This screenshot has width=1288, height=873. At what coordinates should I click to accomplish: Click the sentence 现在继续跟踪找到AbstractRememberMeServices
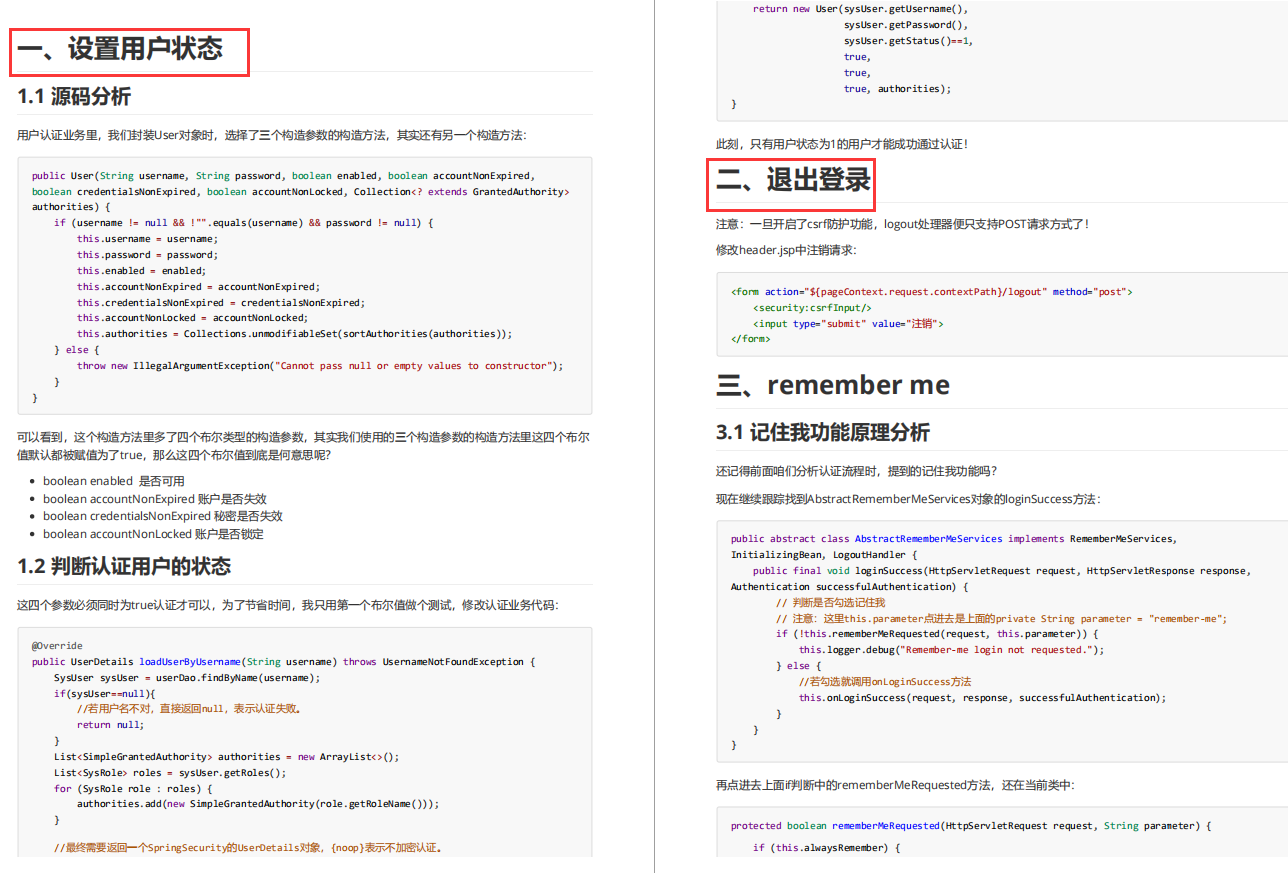point(908,499)
